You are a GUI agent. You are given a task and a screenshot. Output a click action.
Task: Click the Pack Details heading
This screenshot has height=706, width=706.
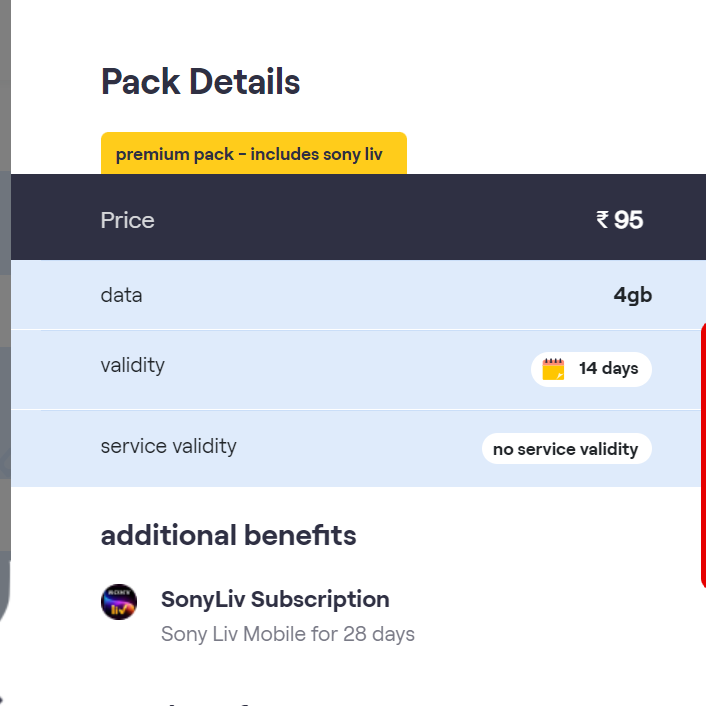tap(200, 82)
